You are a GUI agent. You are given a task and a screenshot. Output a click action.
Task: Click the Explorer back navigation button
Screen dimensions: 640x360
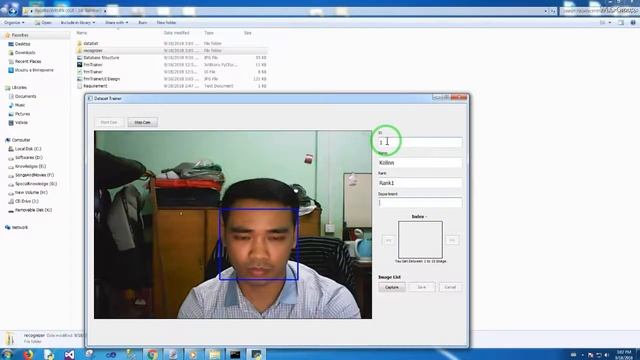click(6, 10)
